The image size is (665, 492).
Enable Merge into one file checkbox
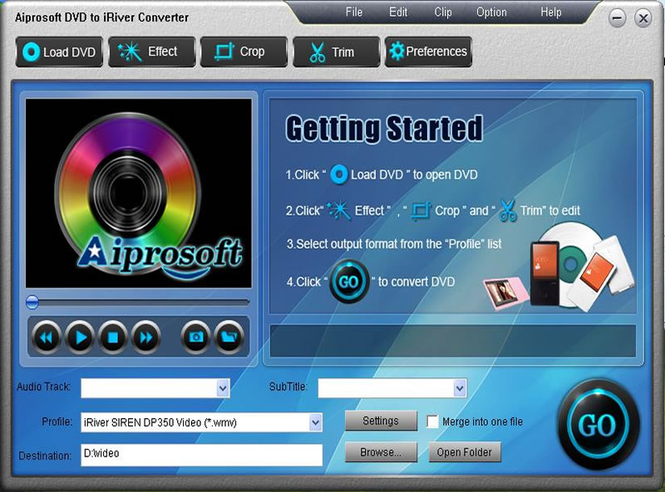click(x=433, y=422)
